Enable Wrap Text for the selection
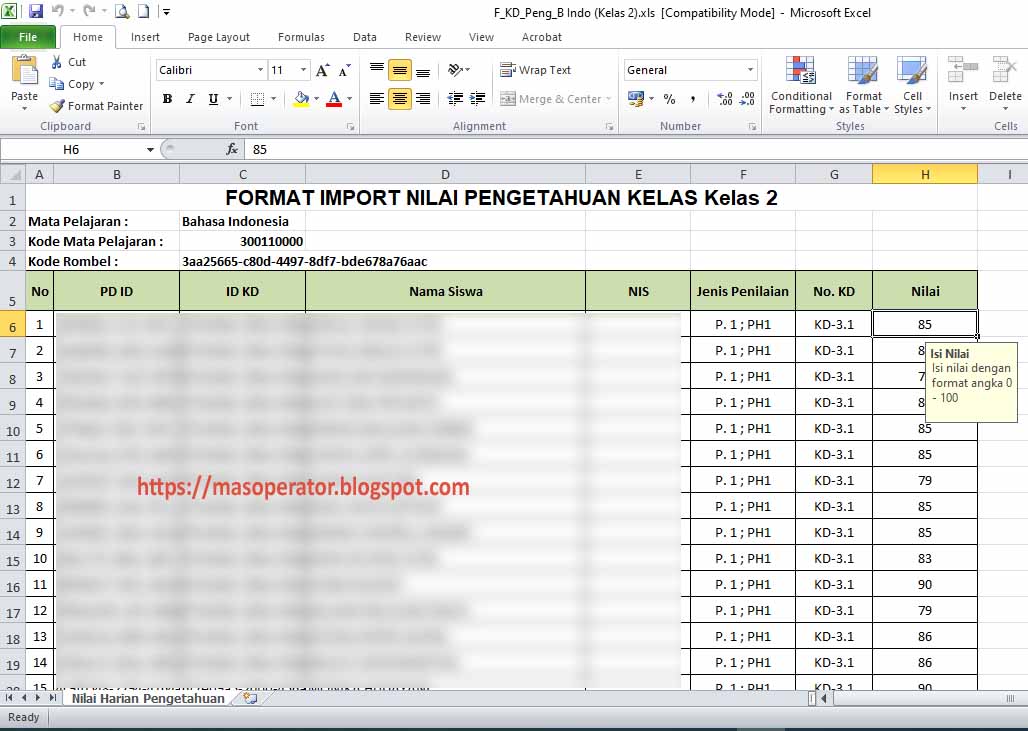 pyautogui.click(x=535, y=69)
